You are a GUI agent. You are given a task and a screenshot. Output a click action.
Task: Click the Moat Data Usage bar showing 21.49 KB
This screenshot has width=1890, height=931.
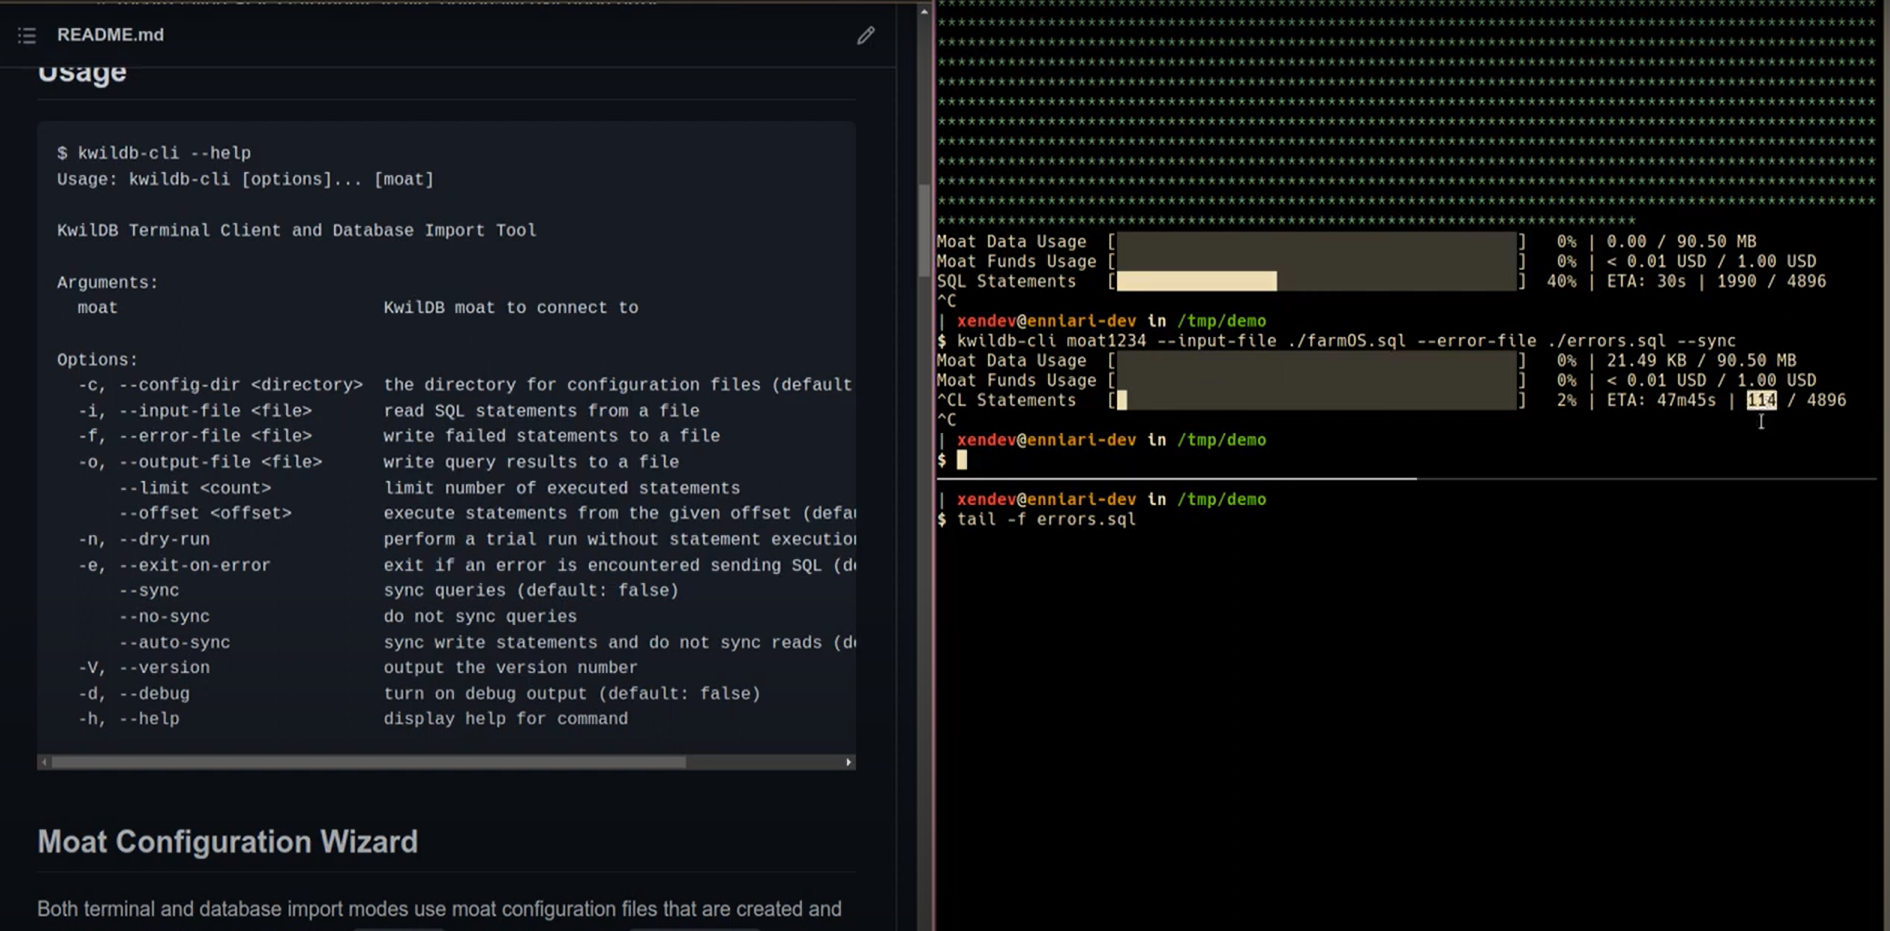coord(1316,360)
